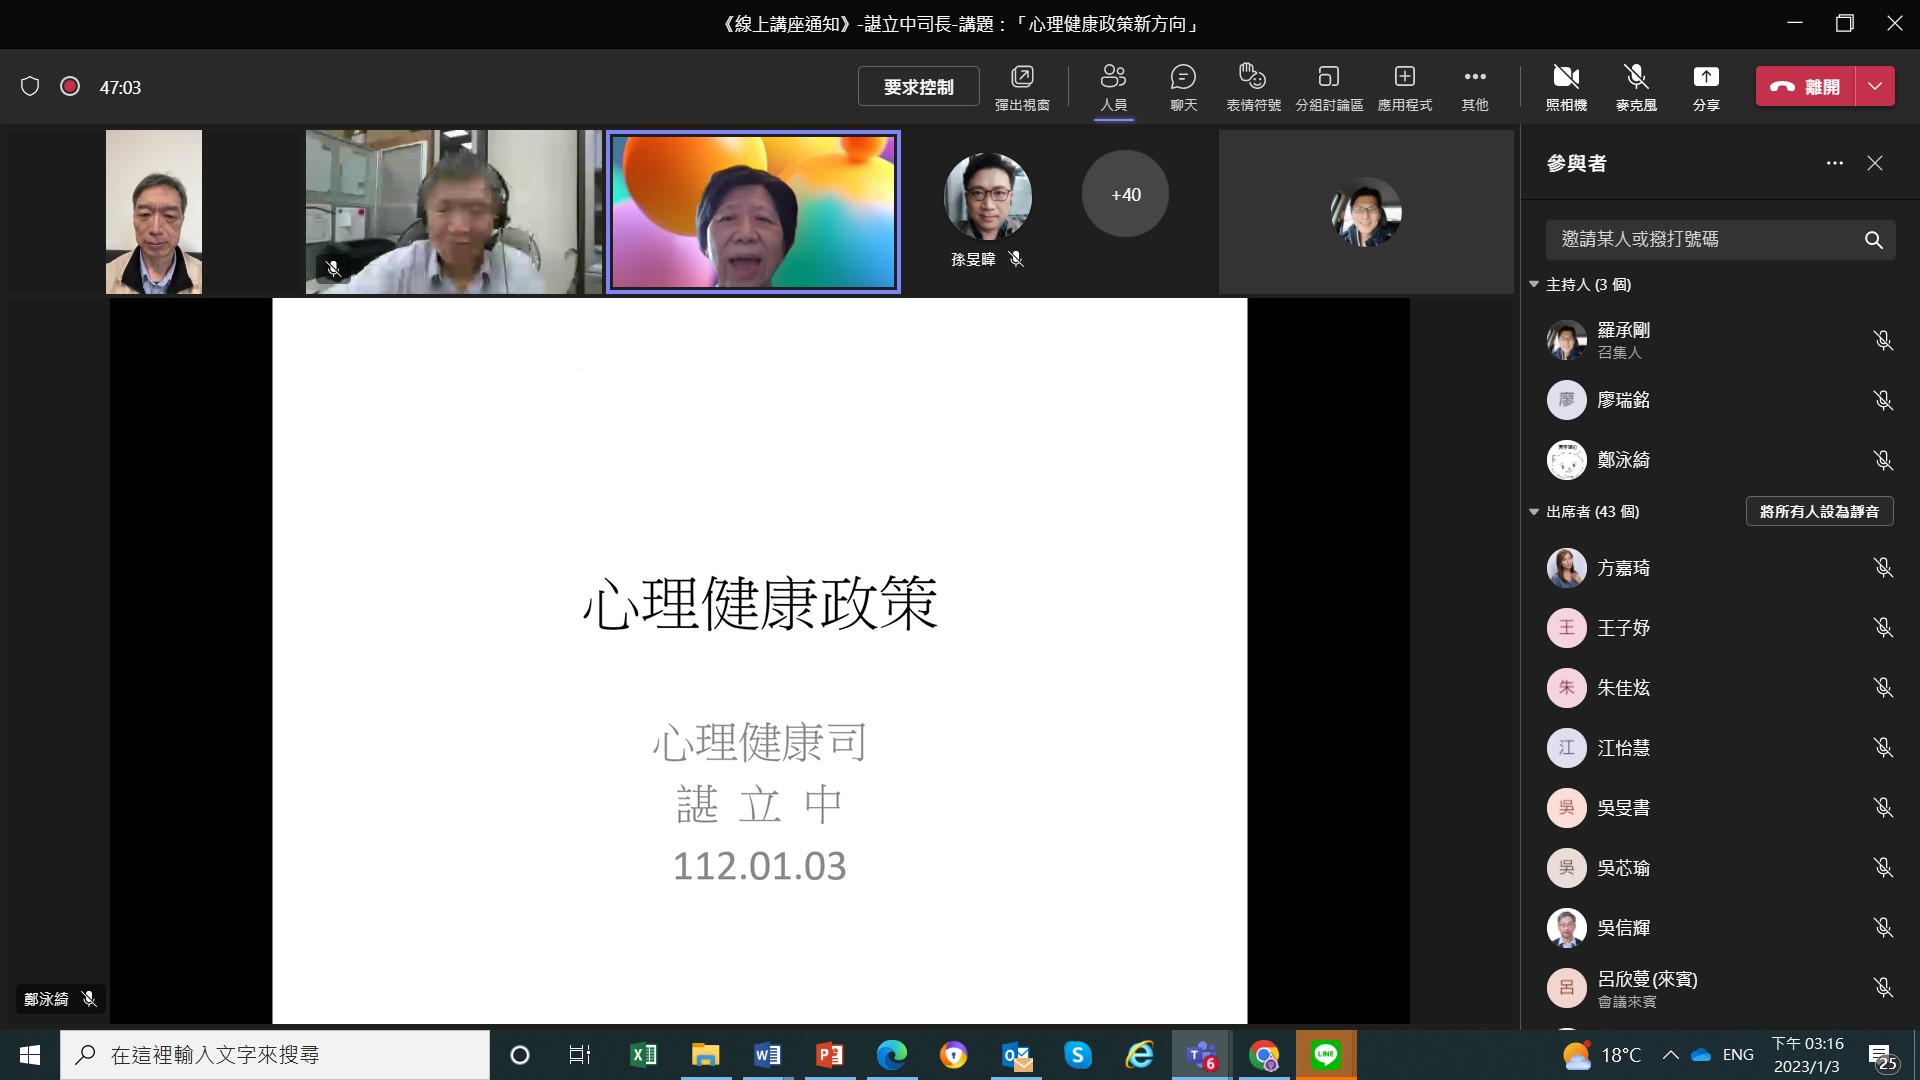This screenshot has width=1920, height=1080.
Task: Select the colorful-background video thumbnail
Action: coord(753,212)
